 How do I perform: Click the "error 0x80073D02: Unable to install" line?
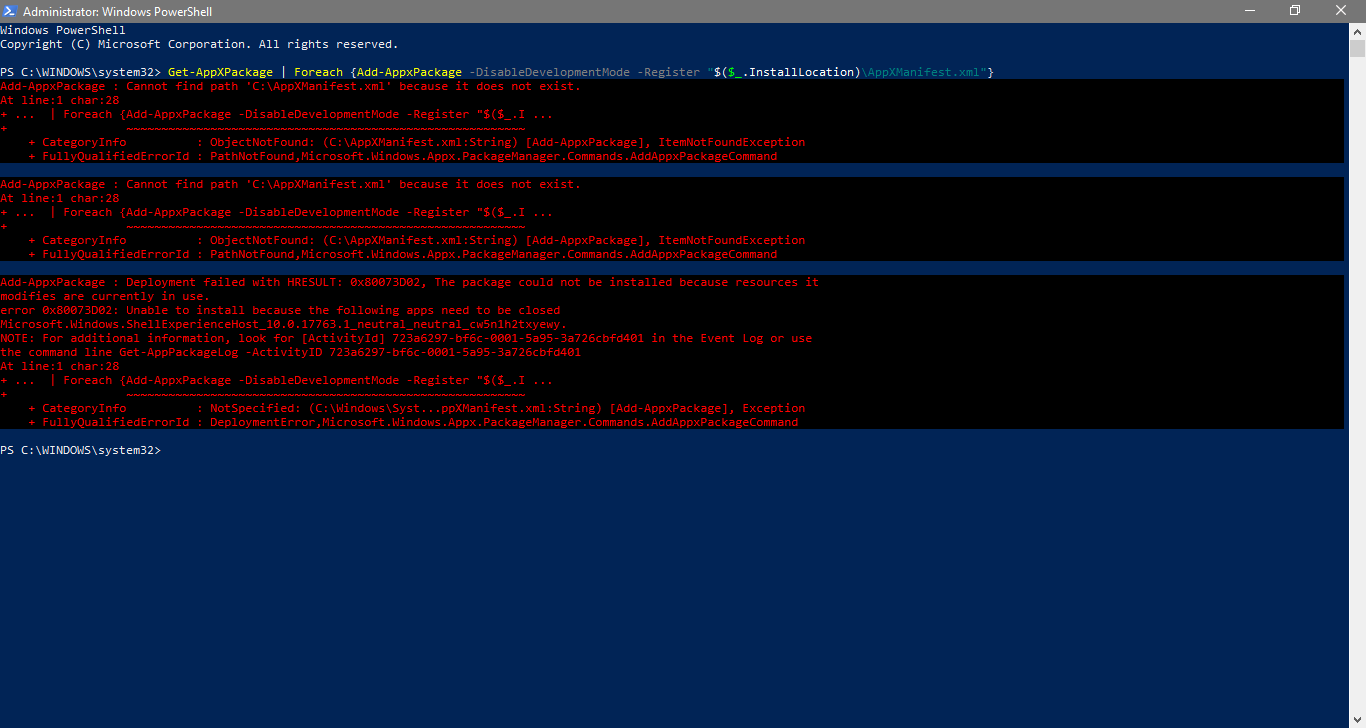pyautogui.click(x=280, y=310)
